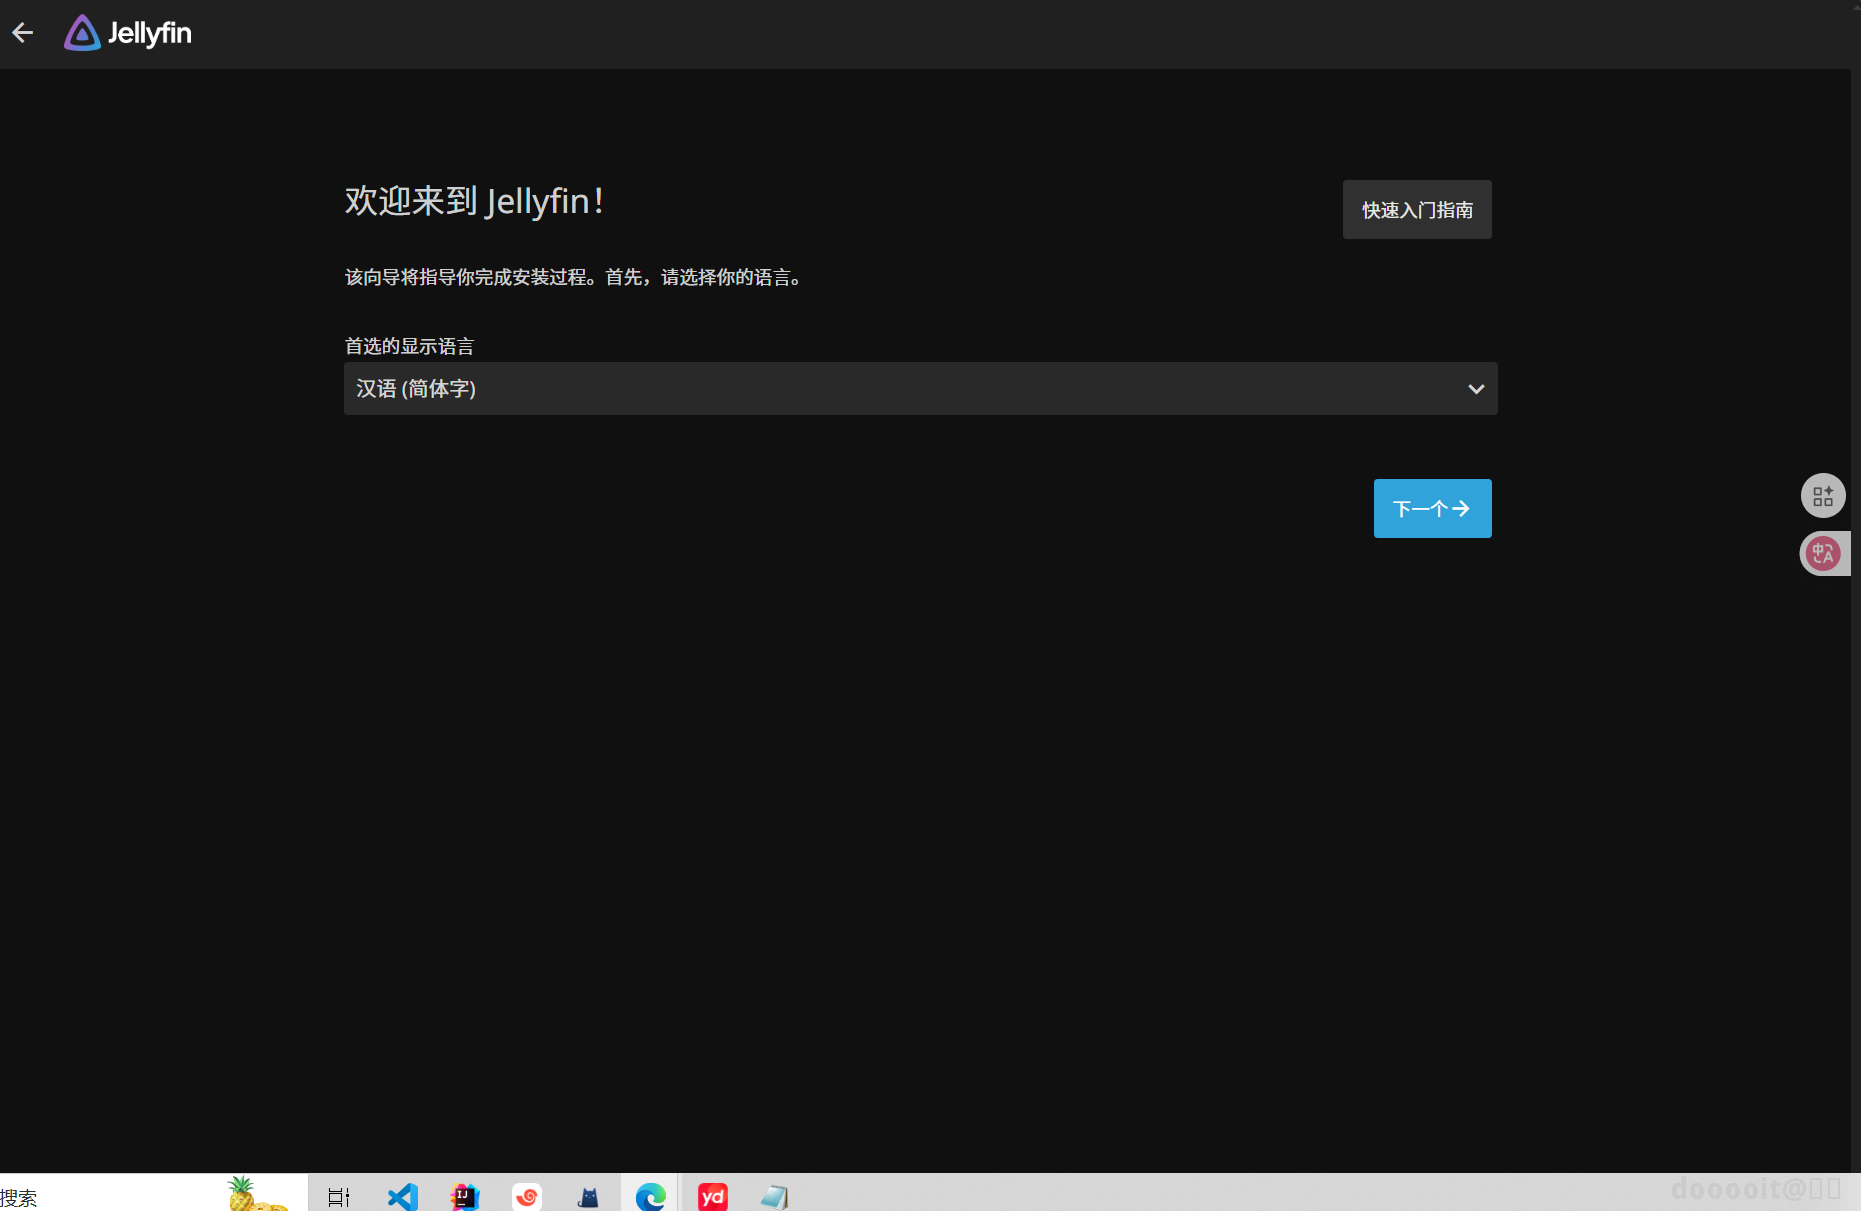Open the 首选的显示语言 language dropdown
The image size is (1861, 1211).
coord(920,389)
